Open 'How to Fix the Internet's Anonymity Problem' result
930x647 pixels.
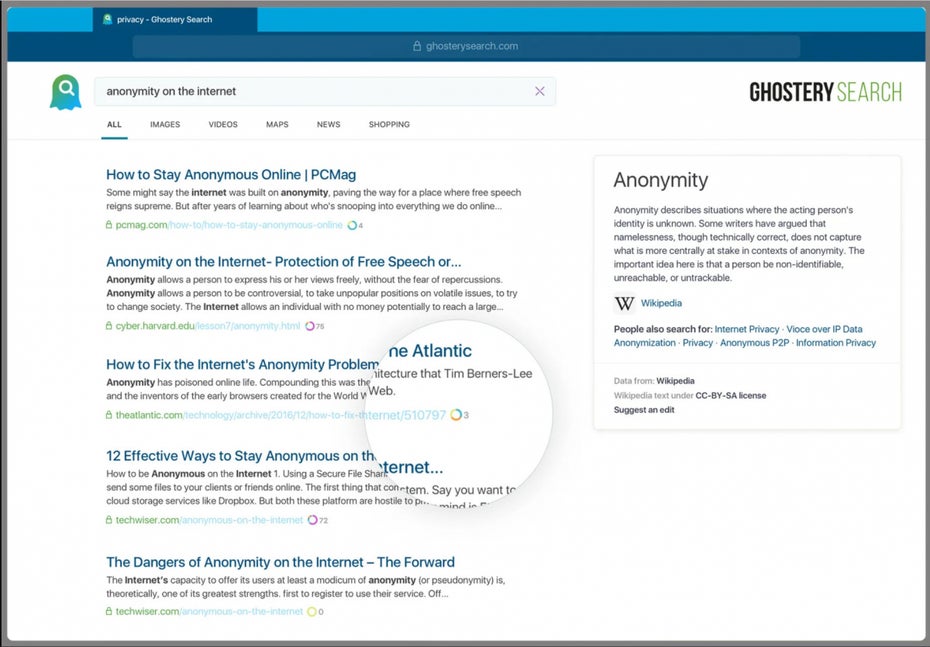[243, 365]
